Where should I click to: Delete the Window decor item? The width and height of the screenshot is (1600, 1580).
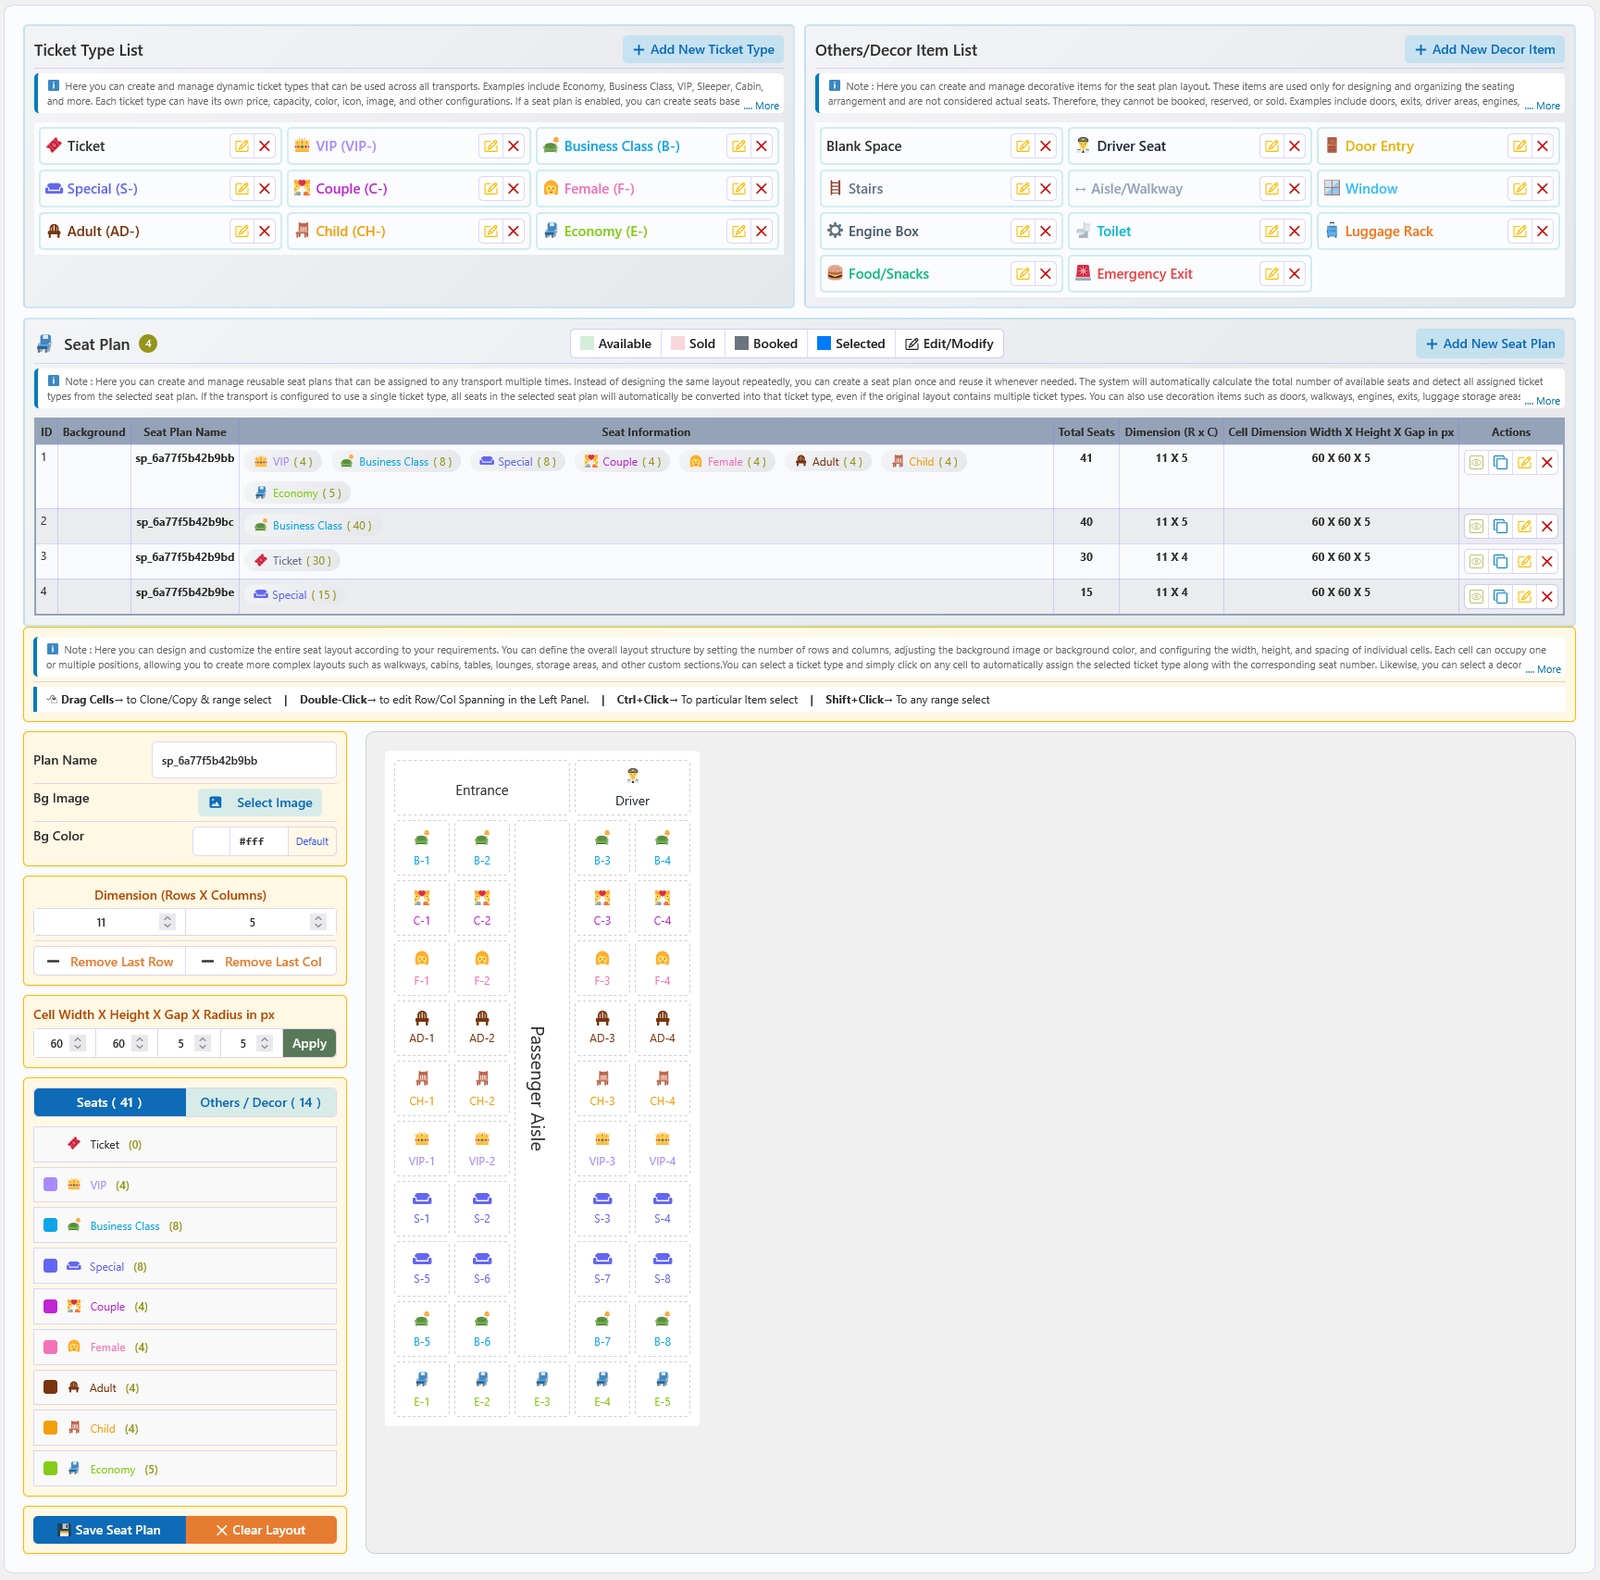pyautogui.click(x=1543, y=189)
